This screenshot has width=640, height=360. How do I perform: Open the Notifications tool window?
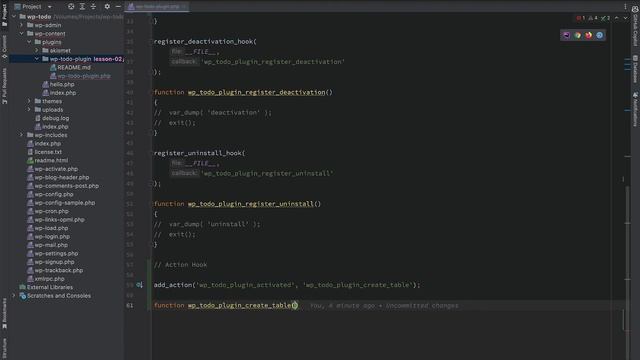coord(636,109)
